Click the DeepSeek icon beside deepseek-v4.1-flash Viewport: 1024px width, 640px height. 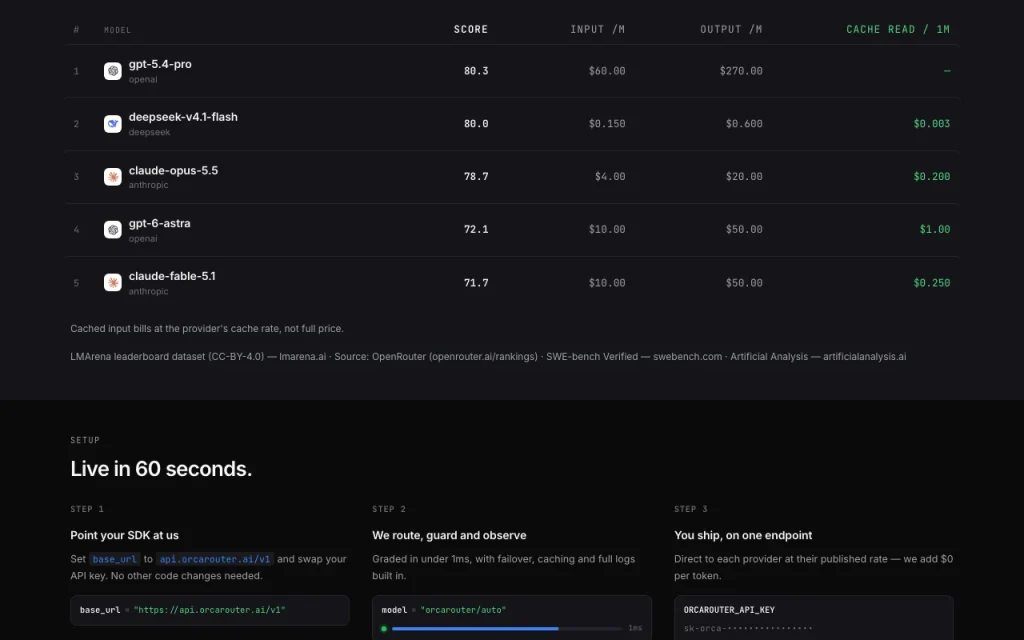112,123
